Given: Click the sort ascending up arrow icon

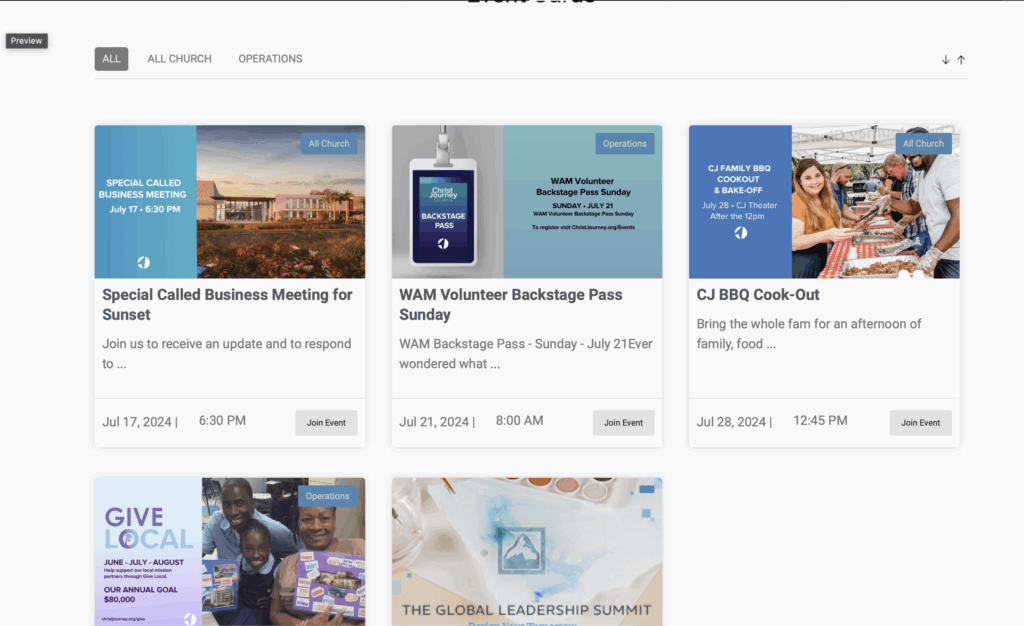Looking at the screenshot, I should point(961,60).
